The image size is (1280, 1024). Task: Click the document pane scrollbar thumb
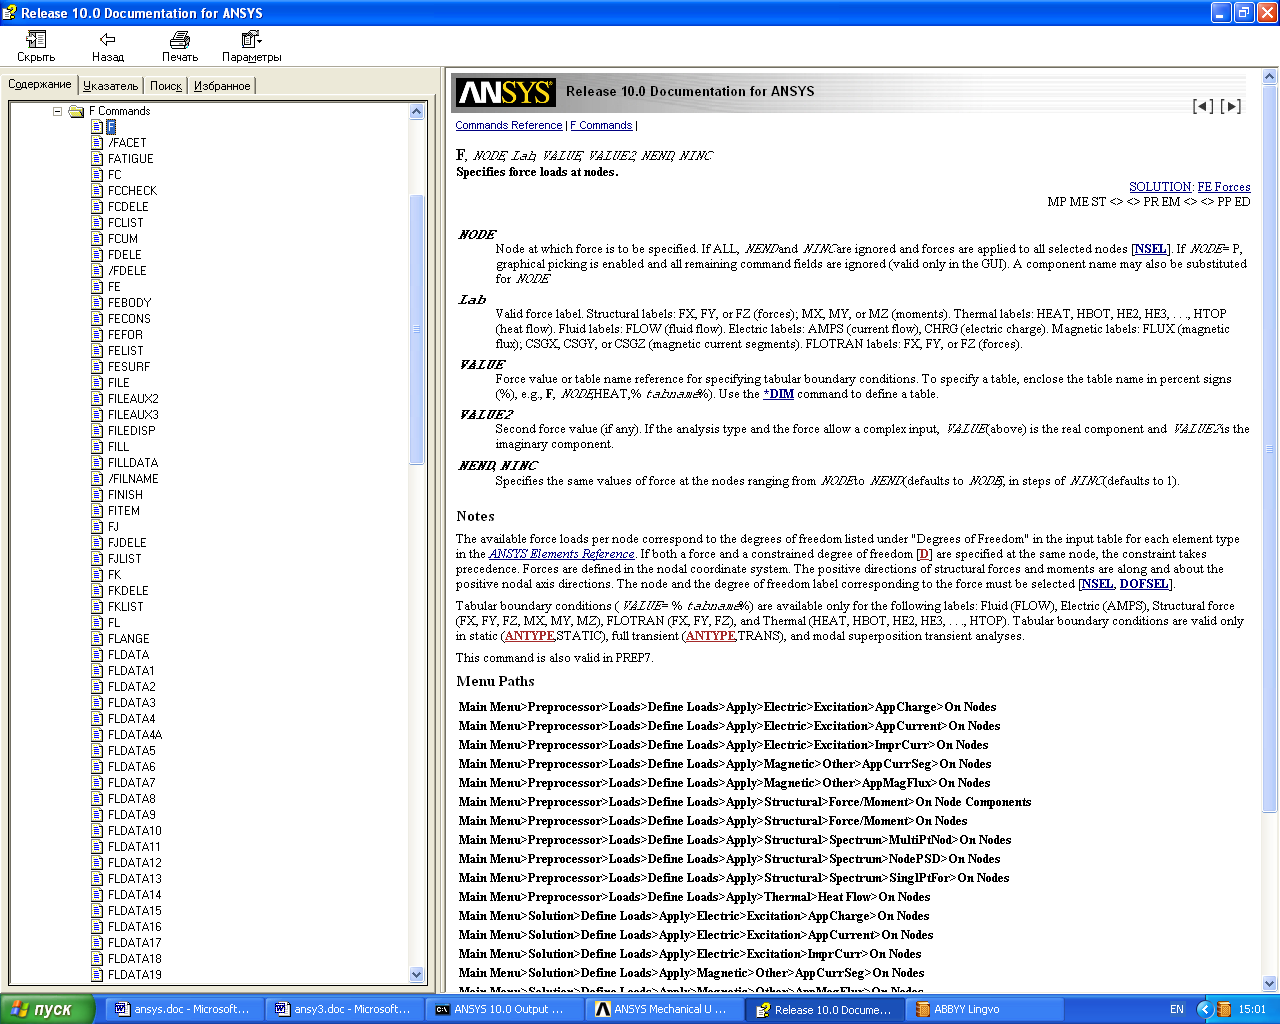pos(1270,450)
